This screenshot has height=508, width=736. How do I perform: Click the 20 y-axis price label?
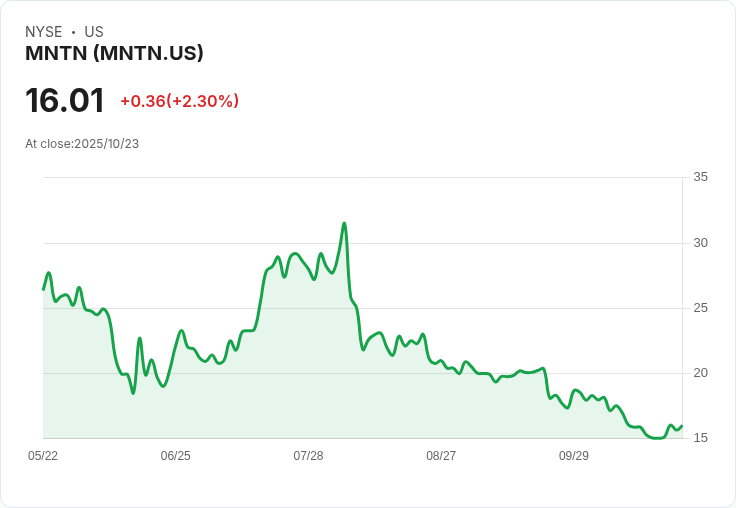(701, 373)
